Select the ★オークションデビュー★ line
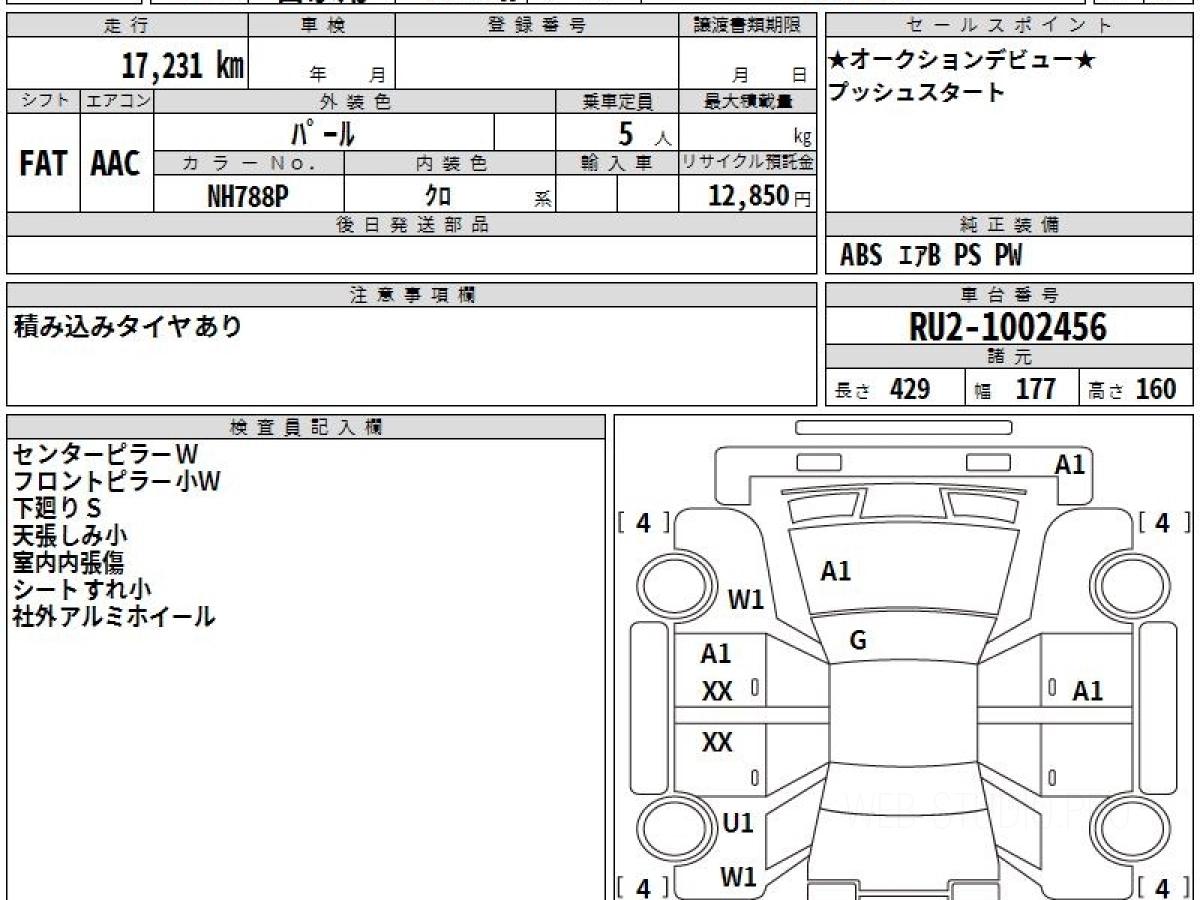This screenshot has height=900, width=1200. [962, 61]
